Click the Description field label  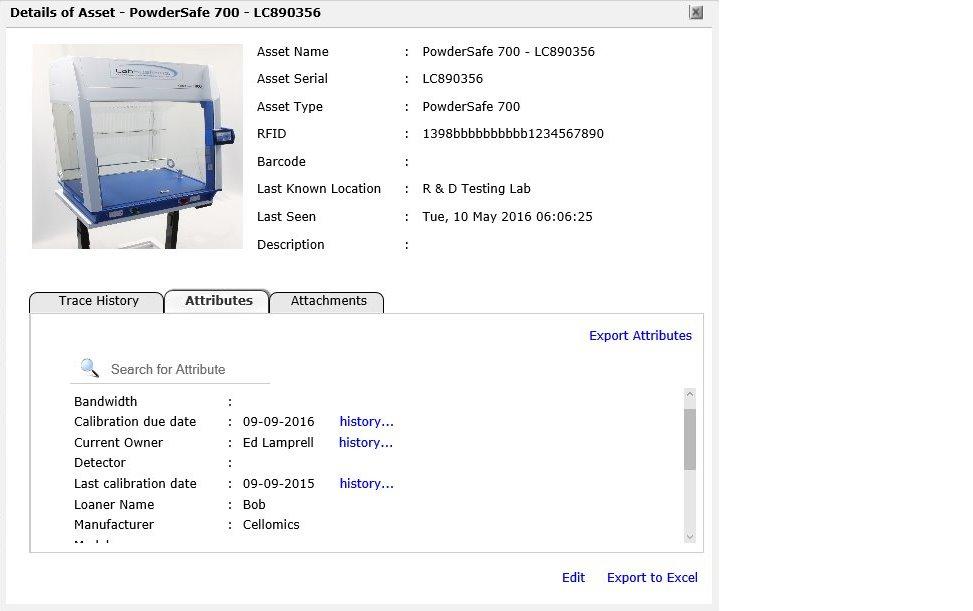290,245
